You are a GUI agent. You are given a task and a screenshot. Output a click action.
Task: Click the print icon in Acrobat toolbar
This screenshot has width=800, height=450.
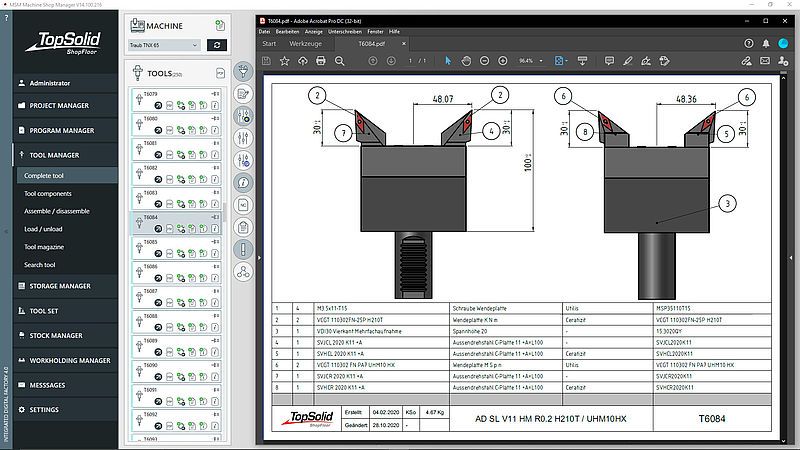(x=321, y=61)
